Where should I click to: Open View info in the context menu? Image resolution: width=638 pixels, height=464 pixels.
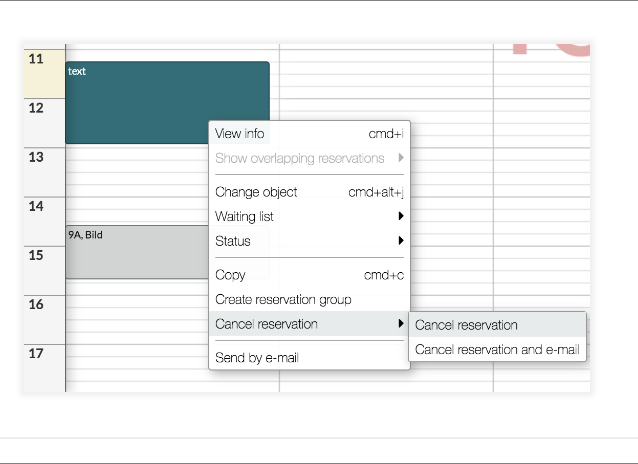click(x=309, y=134)
